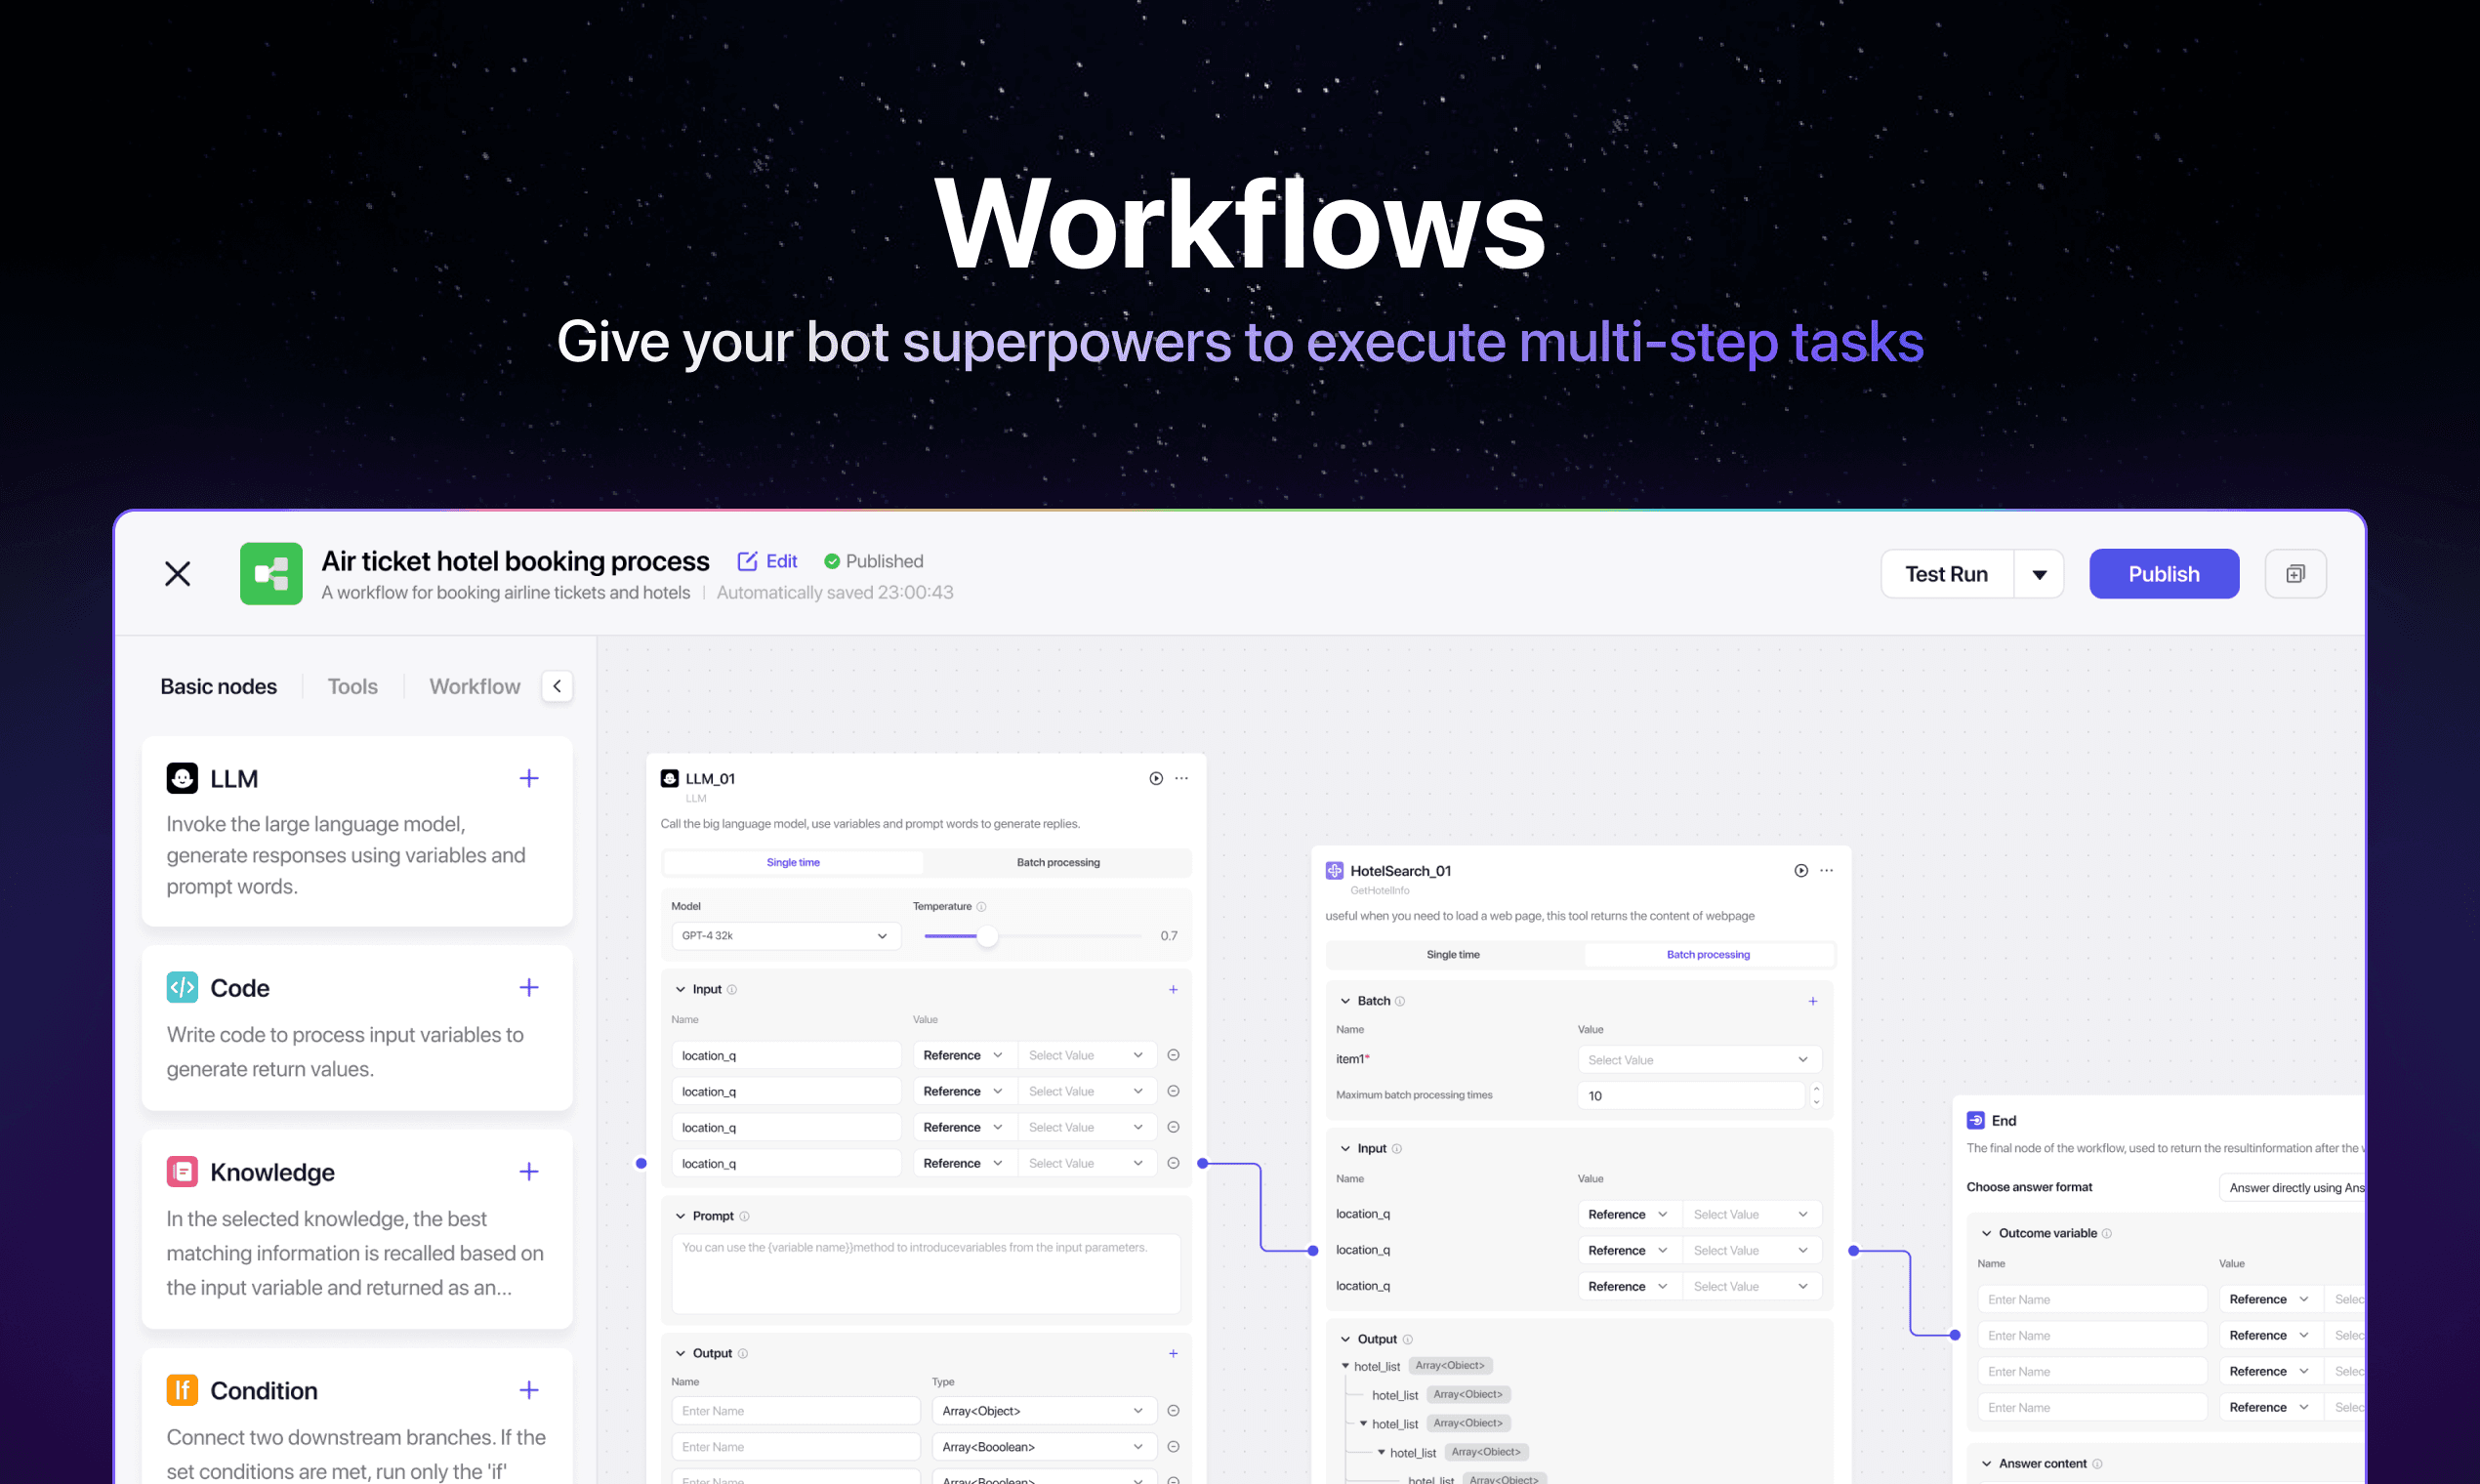2480x1484 pixels.
Task: Click the Prompt text area in LLM_01
Action: click(925, 1273)
